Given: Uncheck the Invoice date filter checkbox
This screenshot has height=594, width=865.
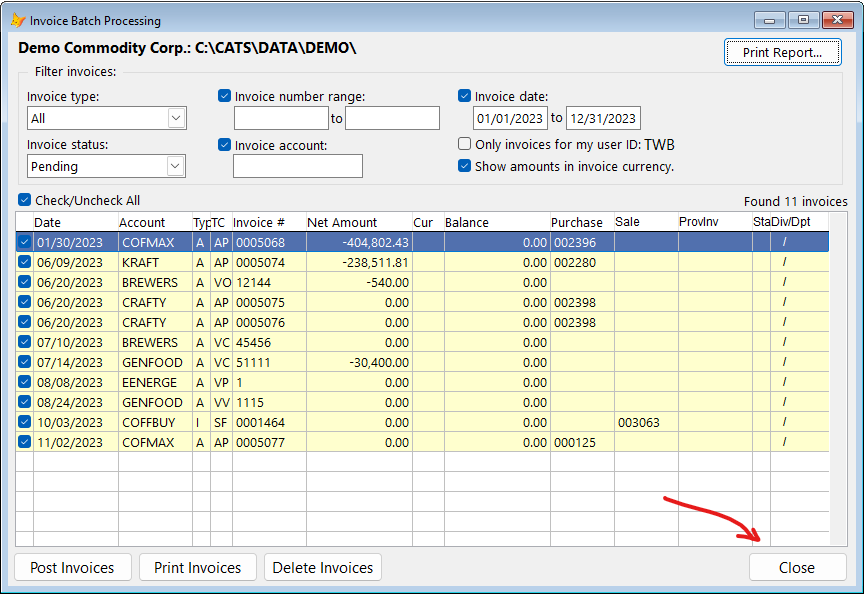Looking at the screenshot, I should point(464,96).
